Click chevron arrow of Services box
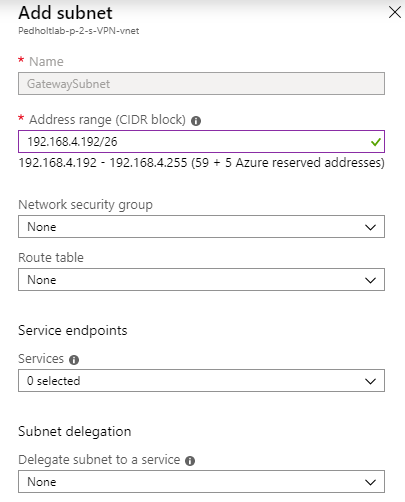This screenshot has width=405, height=502. point(370,381)
